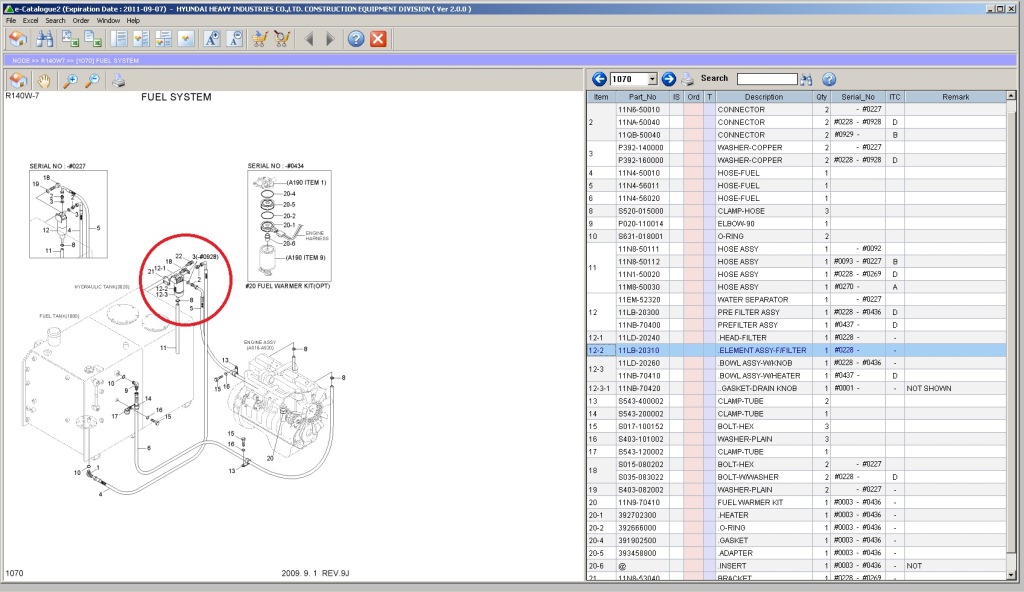Add to cart using the shopping cart icon
Viewport: 1024px width, 592px height.
(259, 39)
